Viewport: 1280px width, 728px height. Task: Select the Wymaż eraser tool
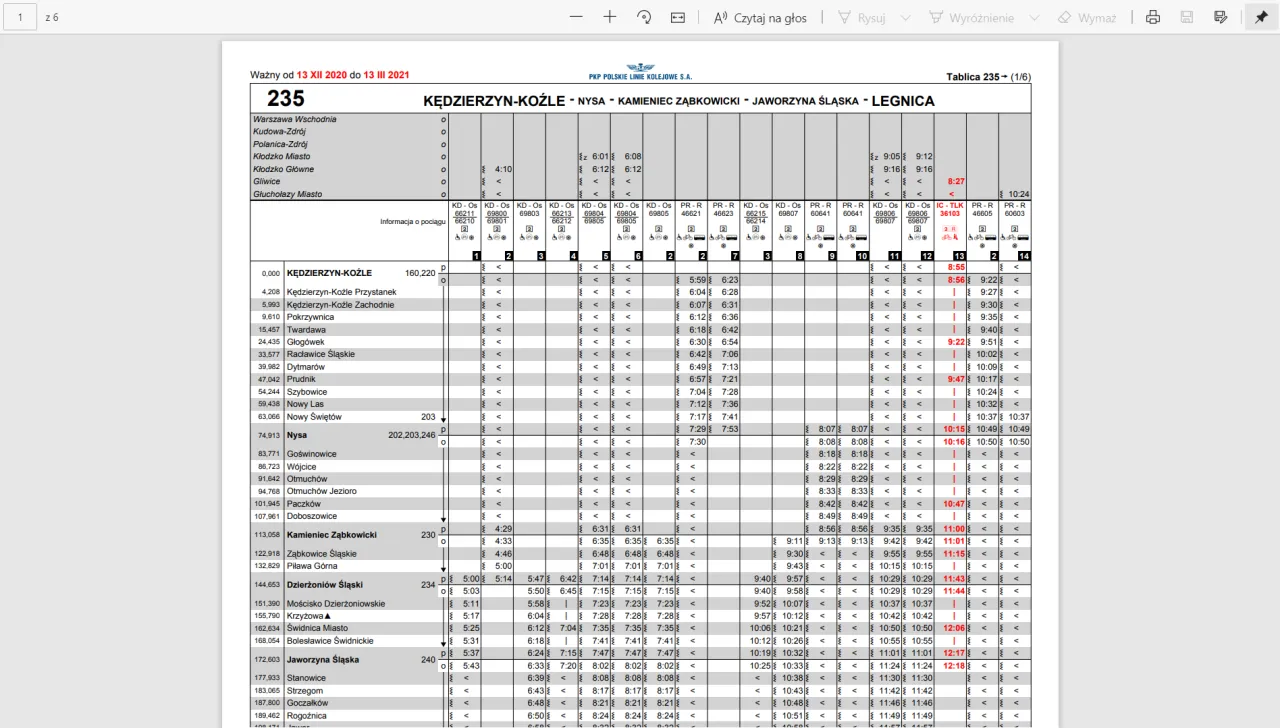click(x=1086, y=17)
